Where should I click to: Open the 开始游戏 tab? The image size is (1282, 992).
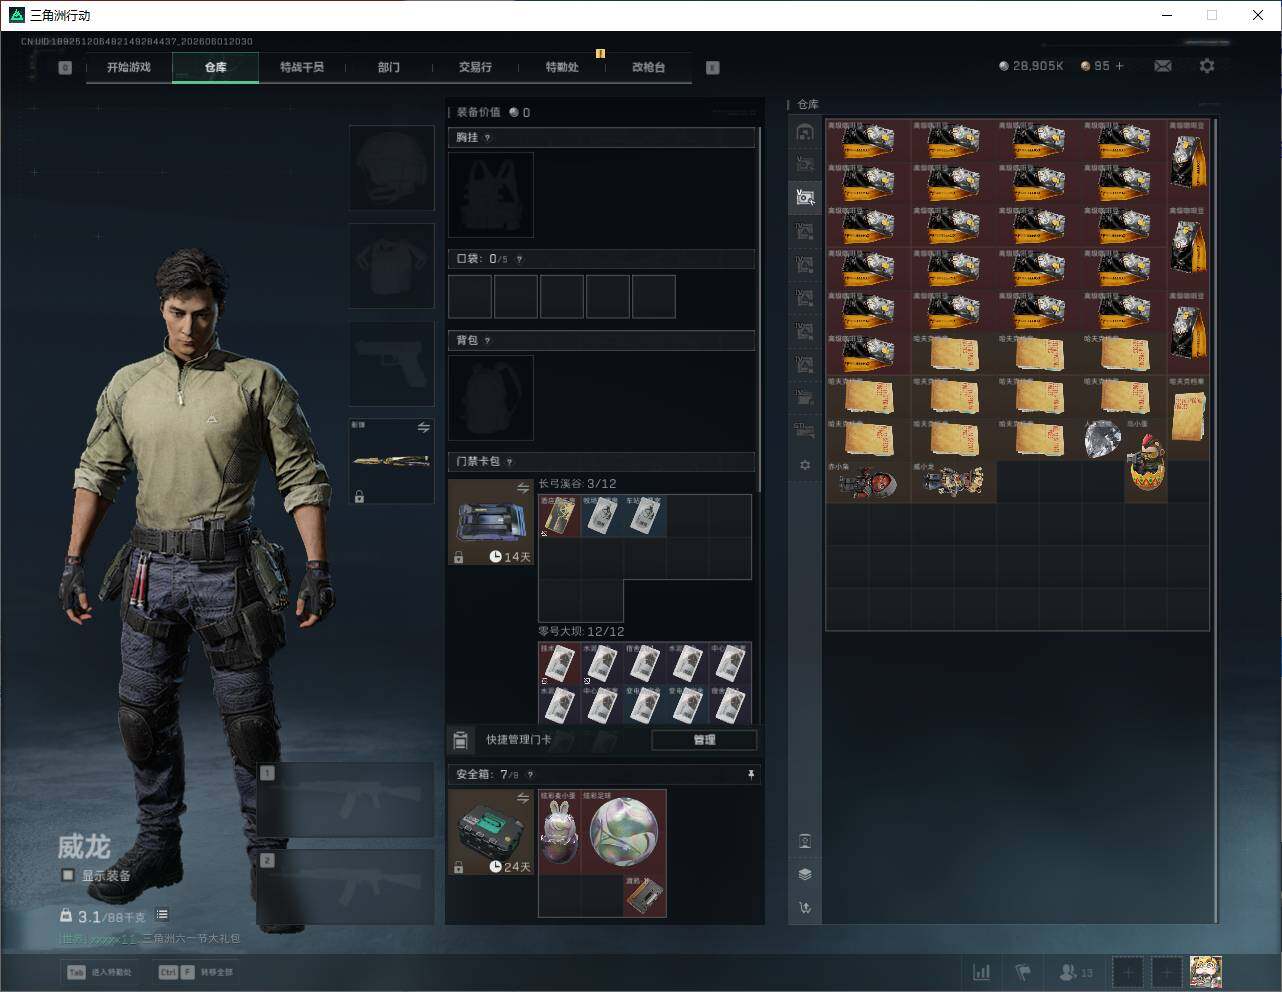point(129,67)
